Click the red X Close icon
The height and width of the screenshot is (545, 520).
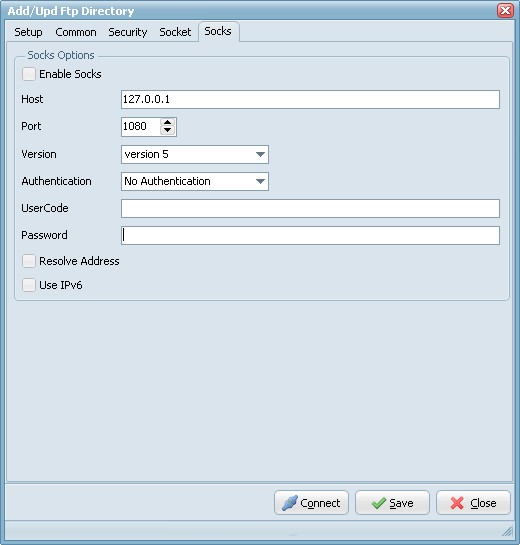(457, 503)
